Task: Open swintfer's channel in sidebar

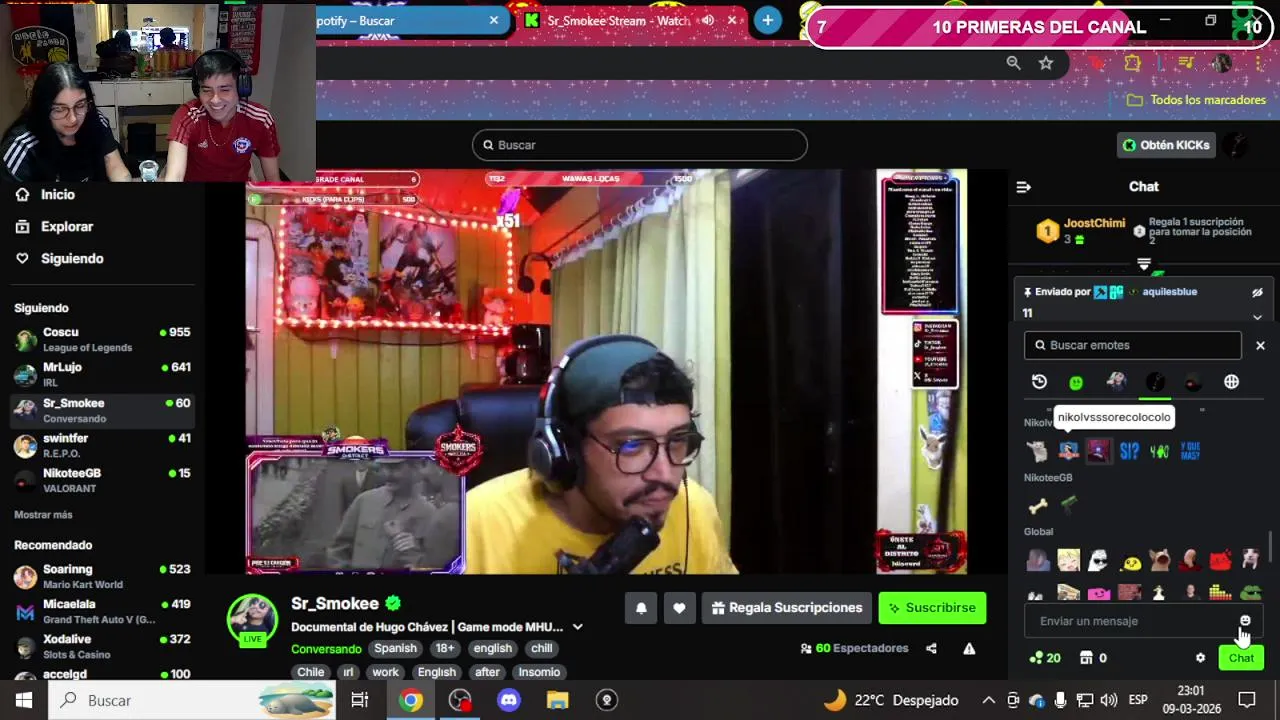Action: 100,445
